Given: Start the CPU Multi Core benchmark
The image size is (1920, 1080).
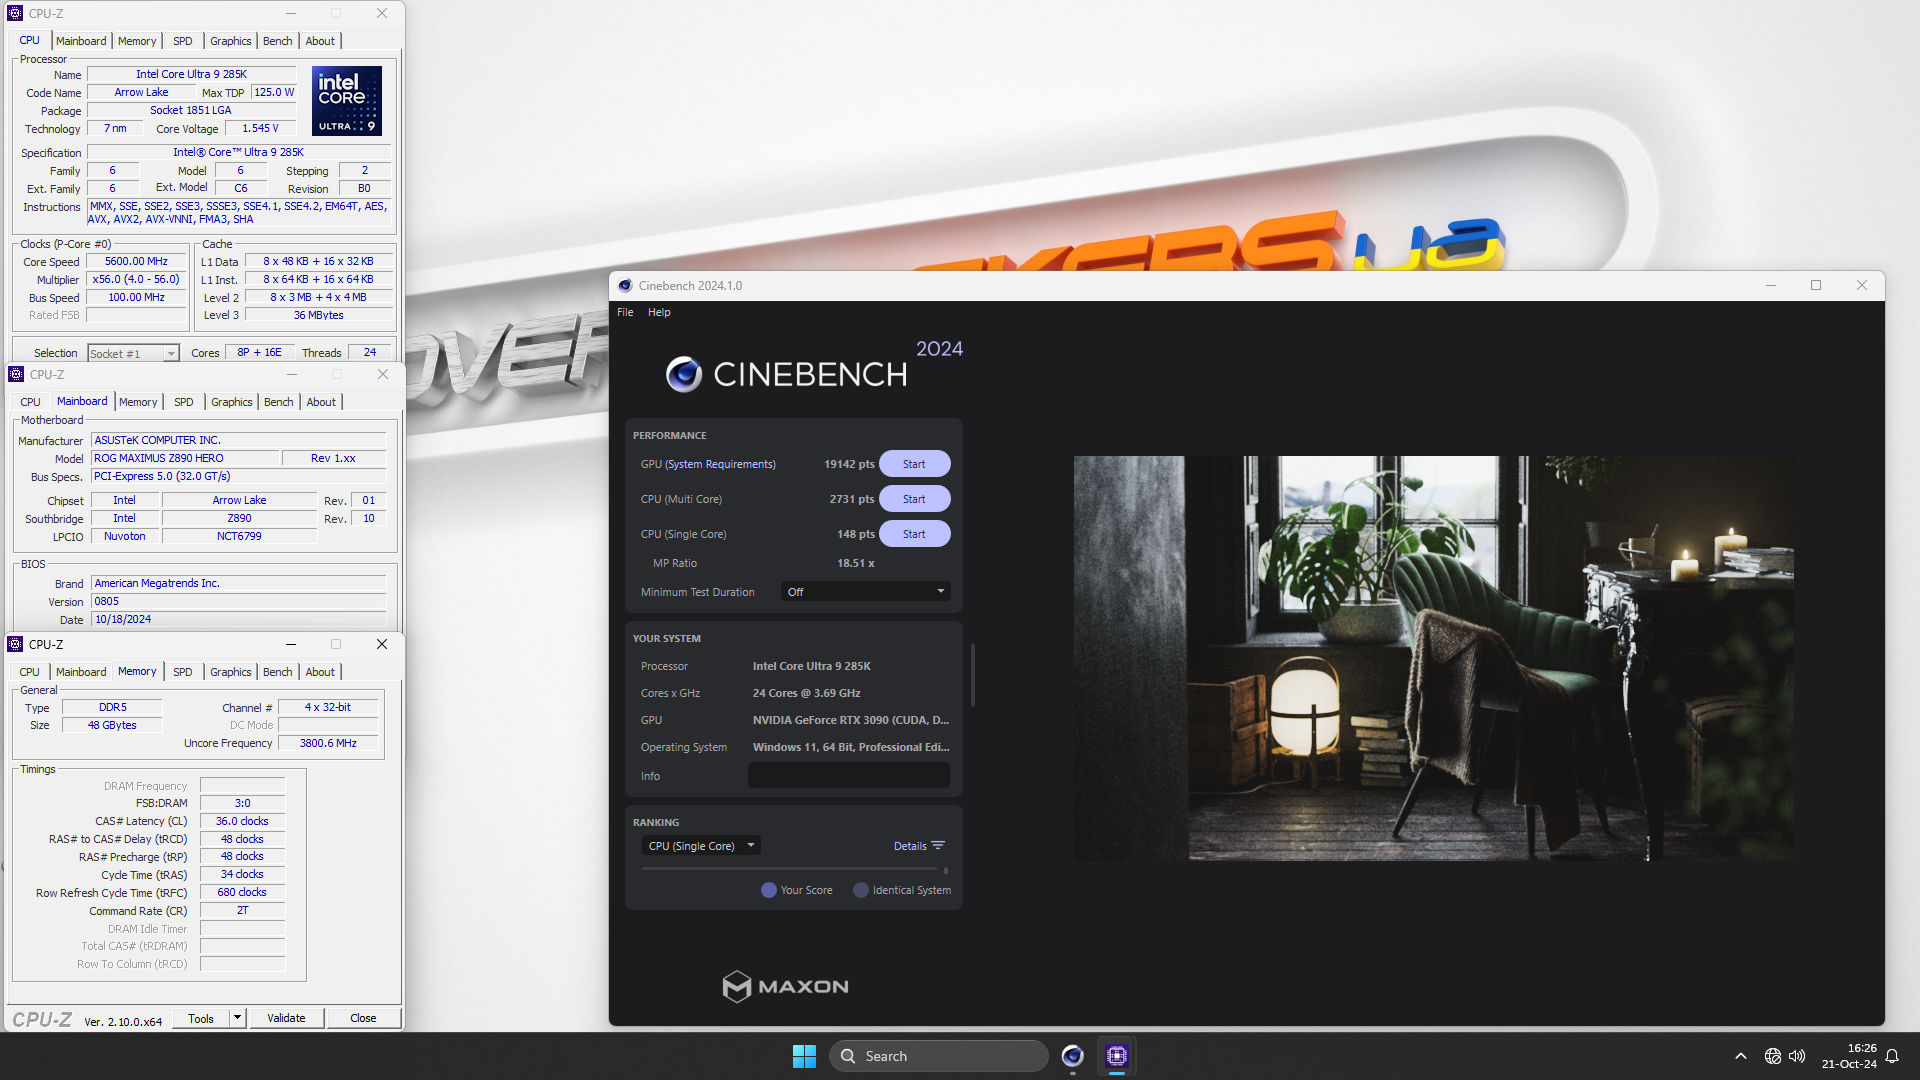Looking at the screenshot, I should pyautogui.click(x=914, y=498).
